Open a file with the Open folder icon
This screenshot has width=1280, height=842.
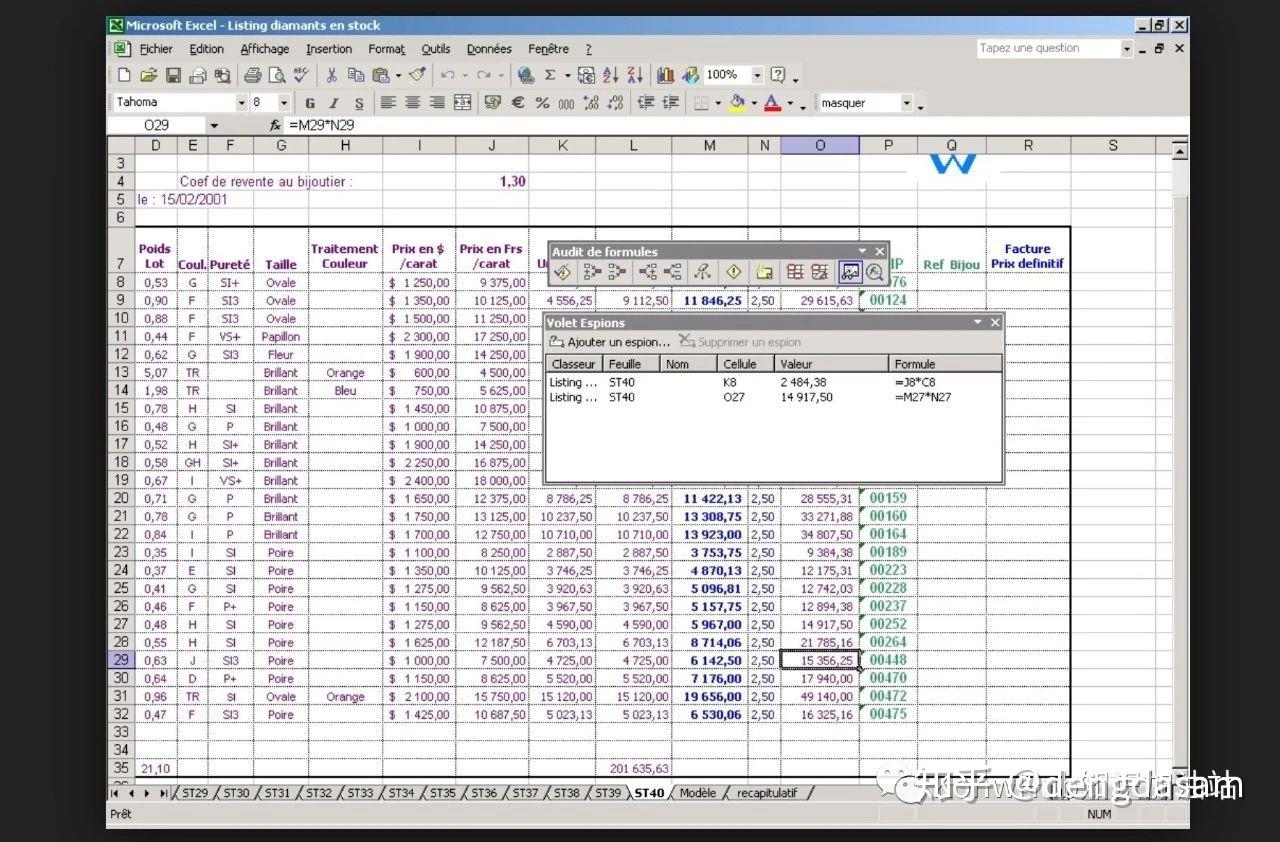click(149, 76)
